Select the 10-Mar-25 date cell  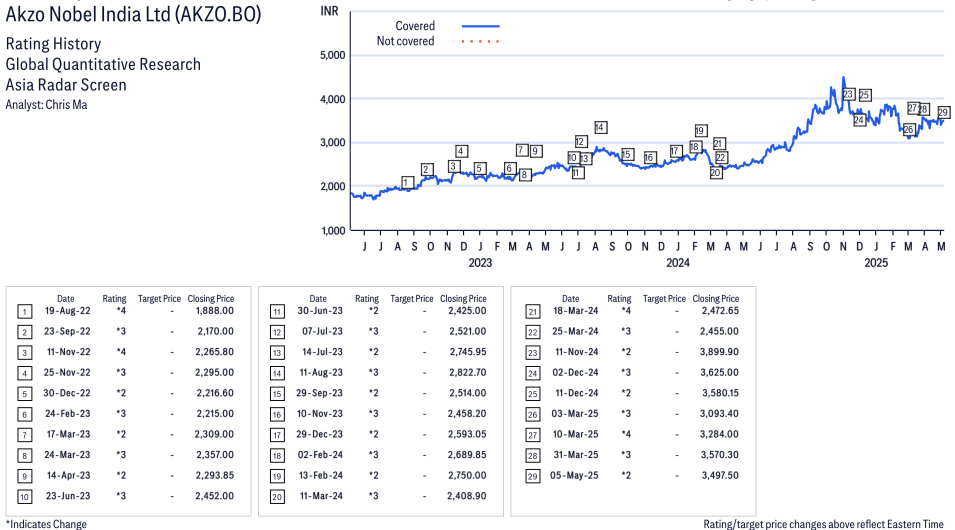click(576, 434)
